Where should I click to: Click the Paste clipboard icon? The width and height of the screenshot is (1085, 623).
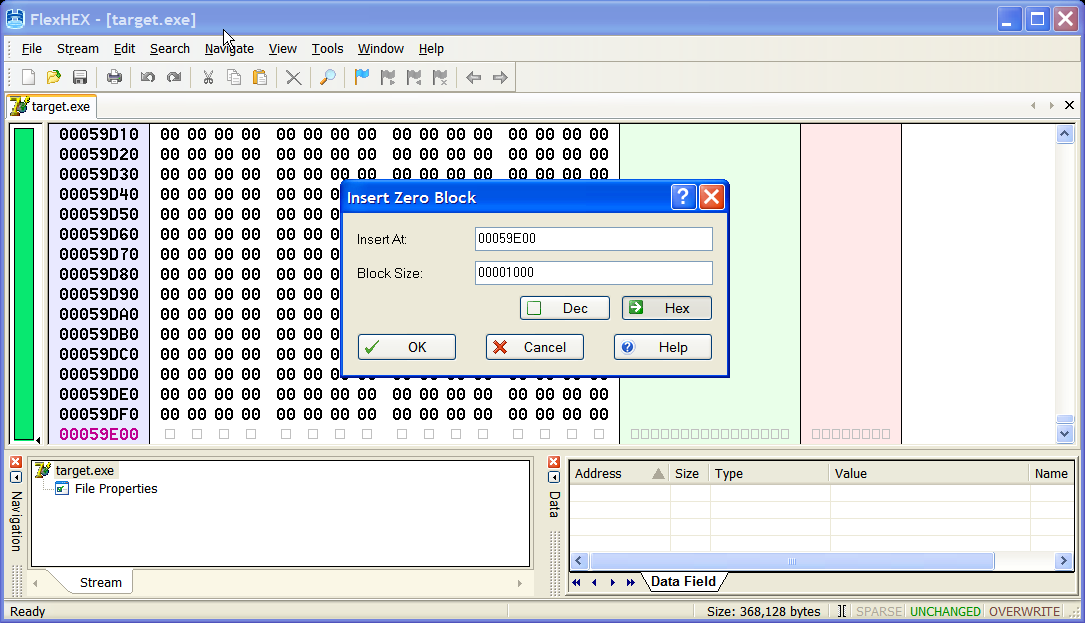[260, 77]
